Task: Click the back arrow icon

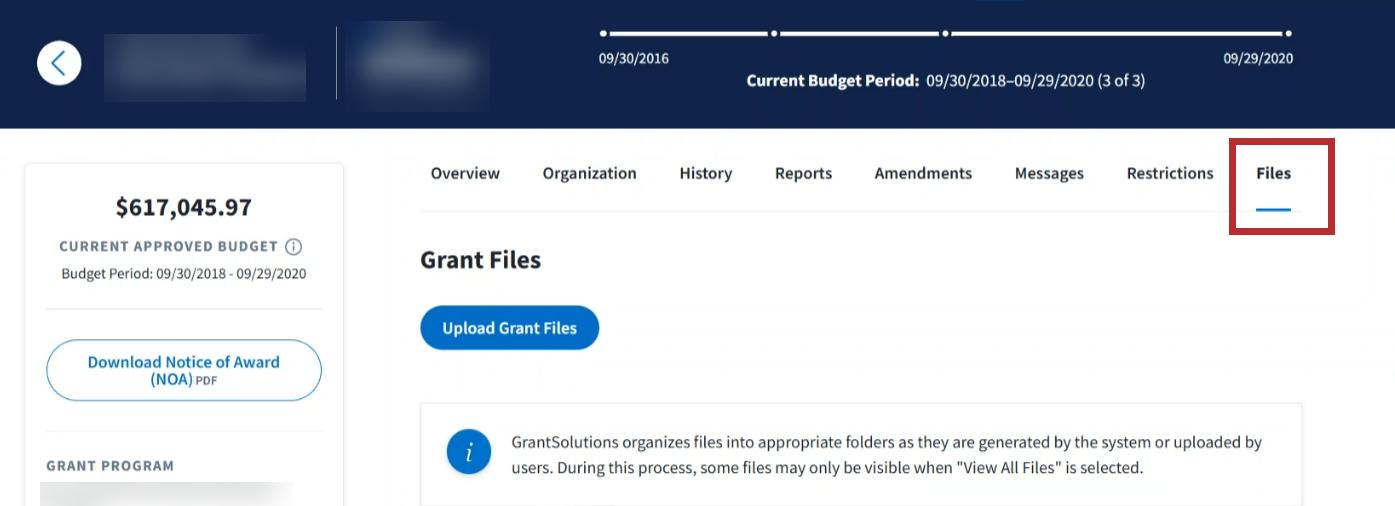Action: click(59, 63)
